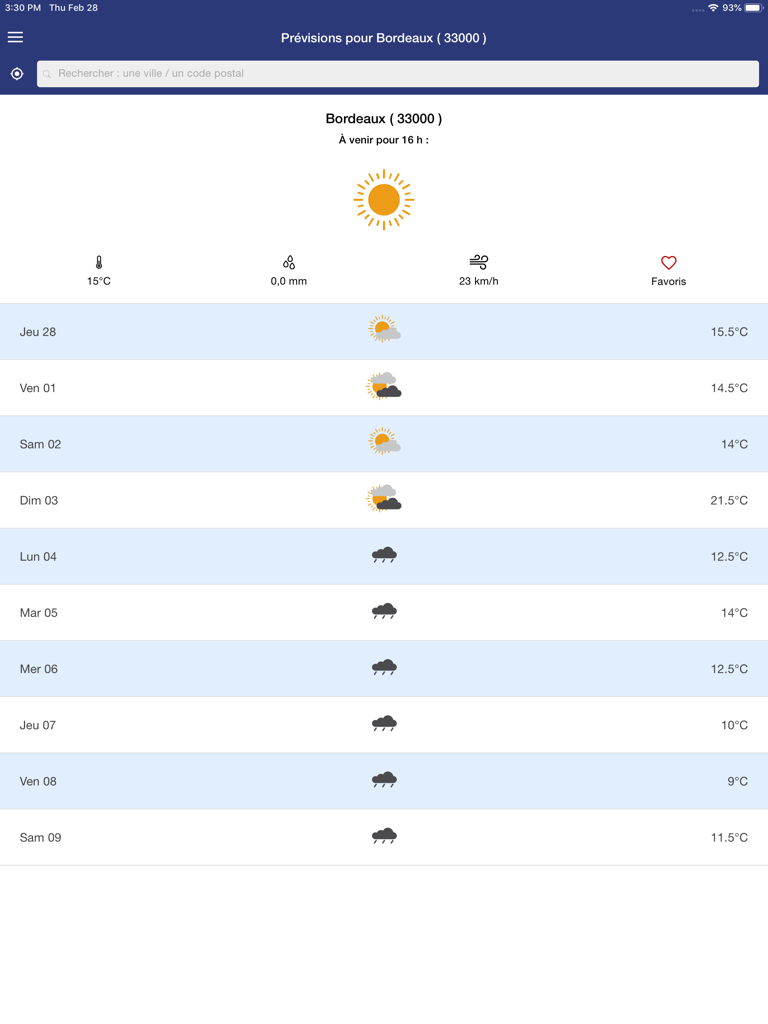Viewport: 768px width, 1024px height.
Task: Select the Lun 04 rainy day
Action: coord(384,556)
